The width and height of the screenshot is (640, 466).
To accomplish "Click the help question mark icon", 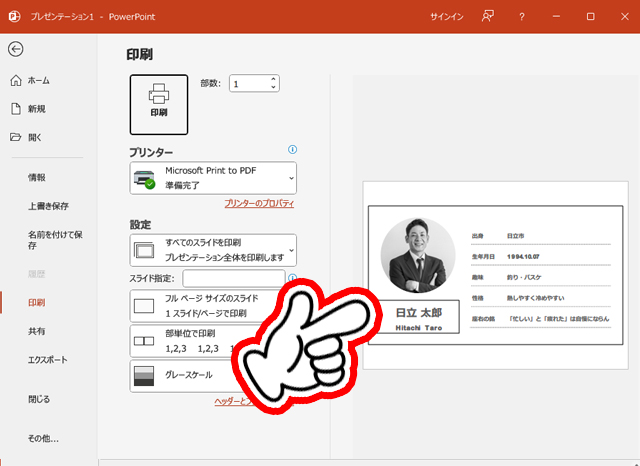I will coord(522,17).
